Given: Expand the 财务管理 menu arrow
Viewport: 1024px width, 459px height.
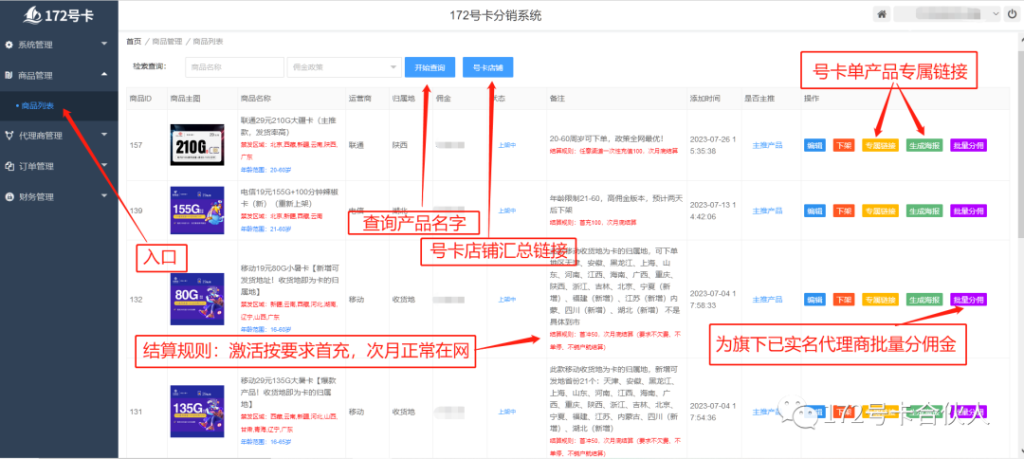Looking at the screenshot, I should point(104,196).
